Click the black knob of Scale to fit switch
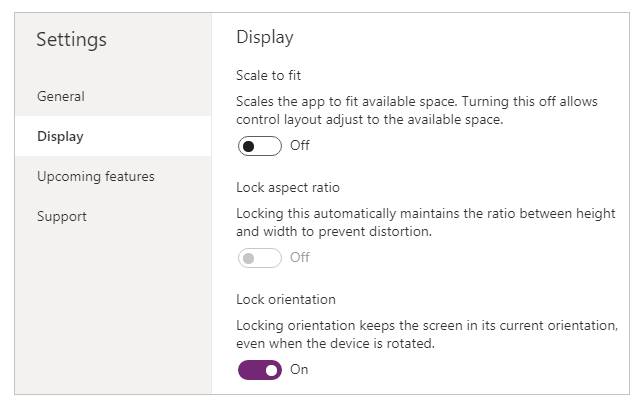 249,146
